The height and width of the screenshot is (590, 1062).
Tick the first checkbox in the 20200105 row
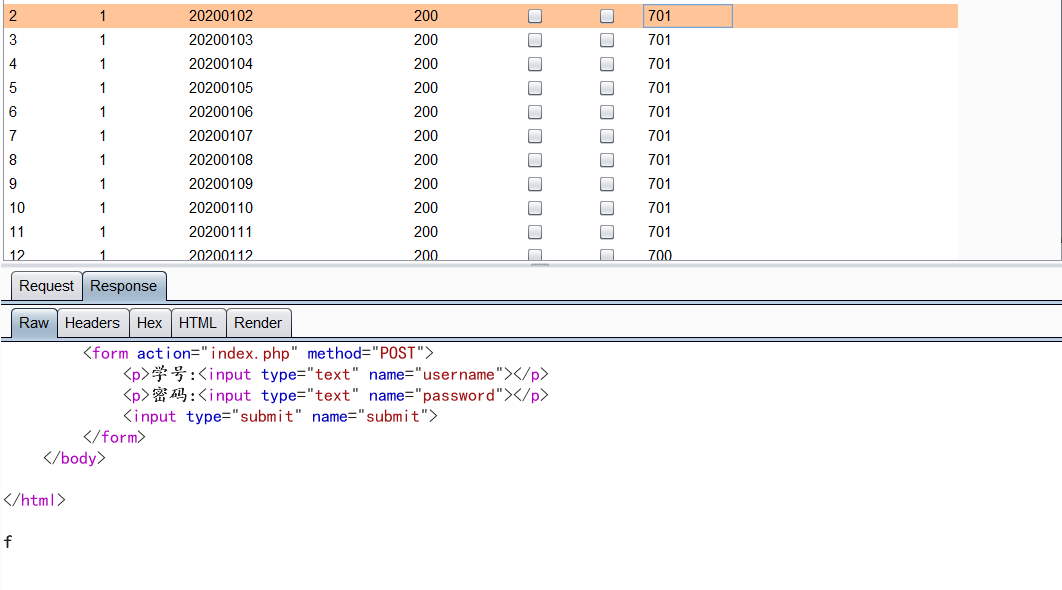pos(535,88)
